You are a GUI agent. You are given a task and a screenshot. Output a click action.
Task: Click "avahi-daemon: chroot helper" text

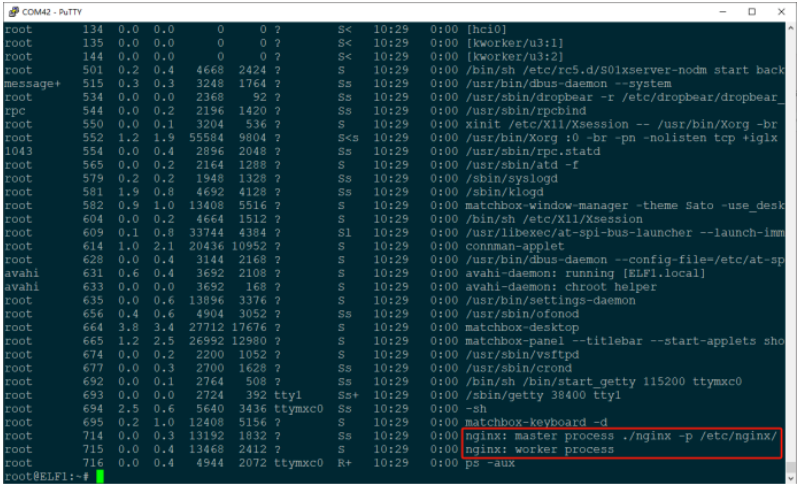click(561, 287)
